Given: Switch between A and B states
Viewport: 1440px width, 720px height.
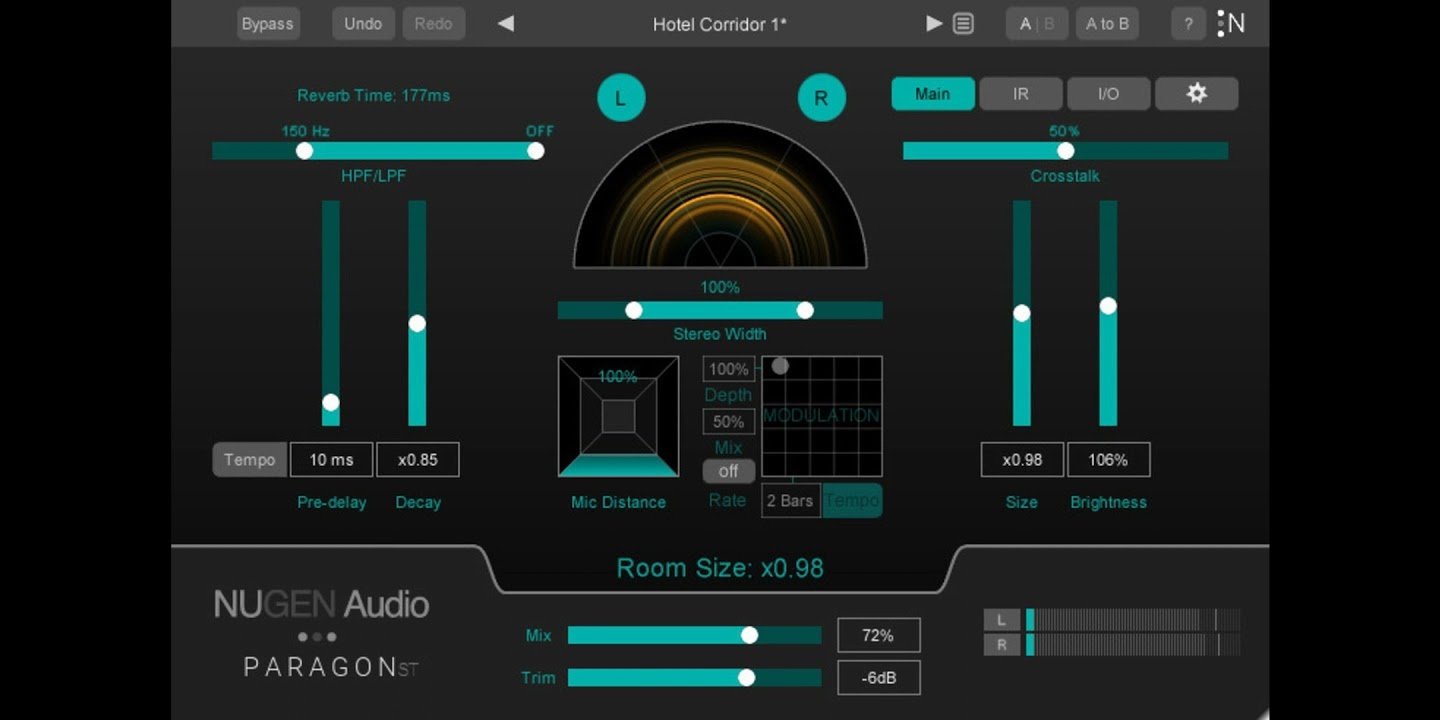Looking at the screenshot, I should [x=1036, y=24].
